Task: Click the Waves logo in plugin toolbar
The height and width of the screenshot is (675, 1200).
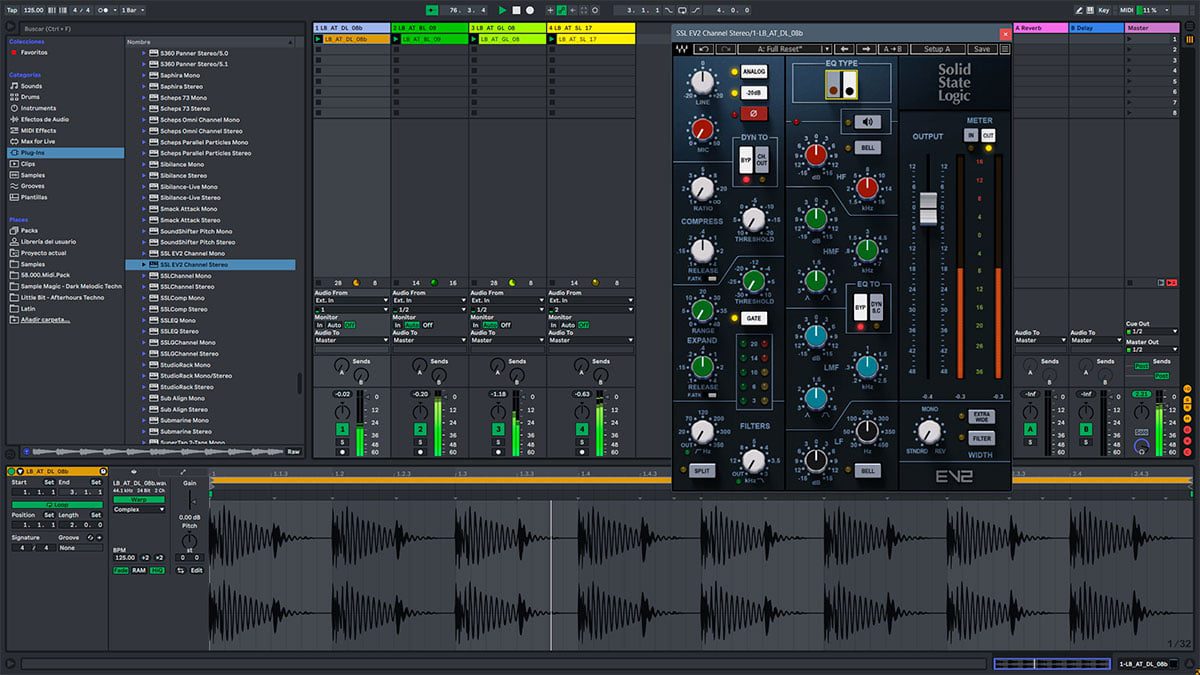Action: coord(682,48)
